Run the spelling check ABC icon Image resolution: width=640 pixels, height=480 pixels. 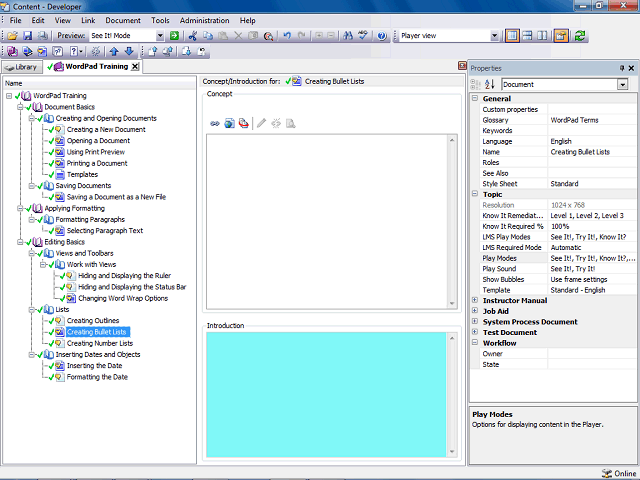[363, 36]
